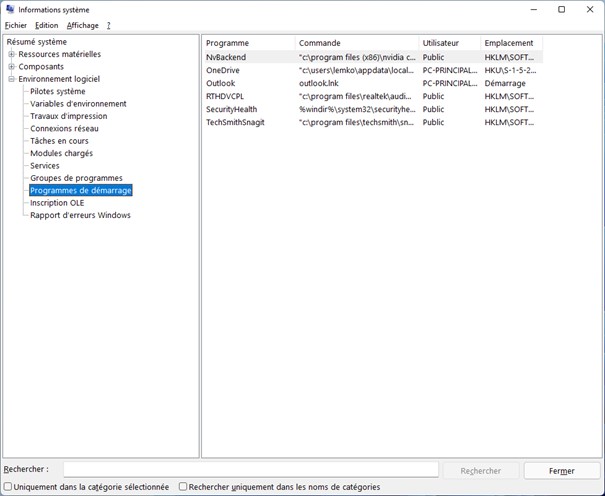The height and width of the screenshot is (496, 605).
Task: Select Environnement logiciel tree item
Action: (59, 79)
